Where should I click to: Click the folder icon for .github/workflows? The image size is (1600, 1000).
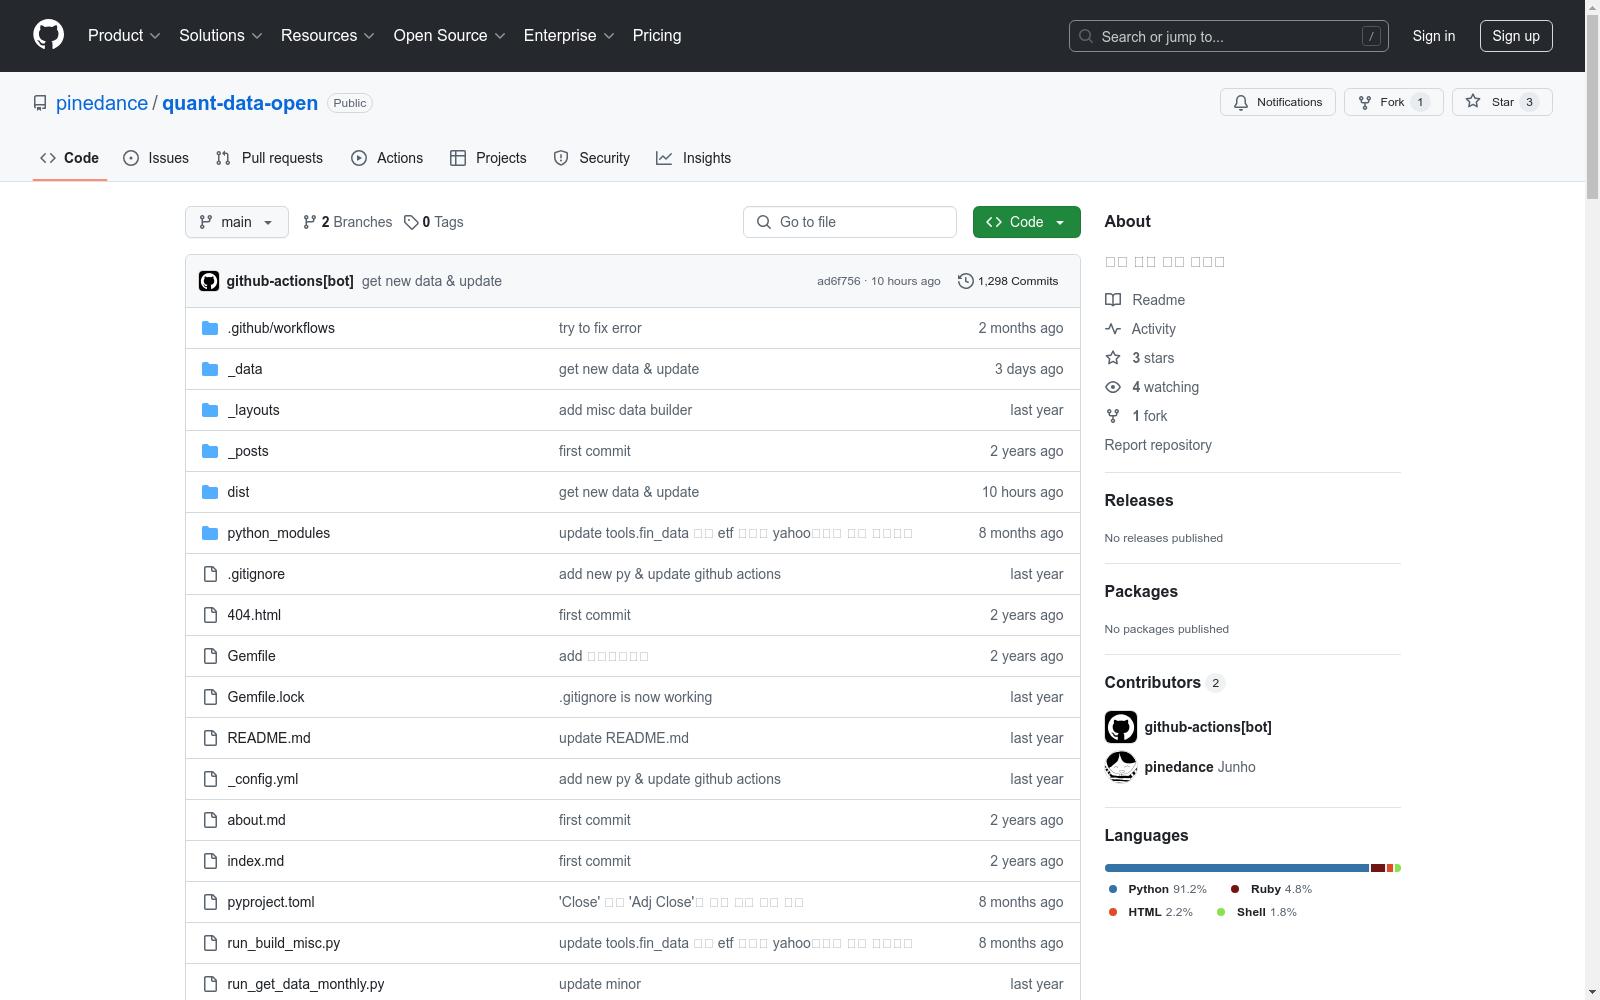coord(210,328)
